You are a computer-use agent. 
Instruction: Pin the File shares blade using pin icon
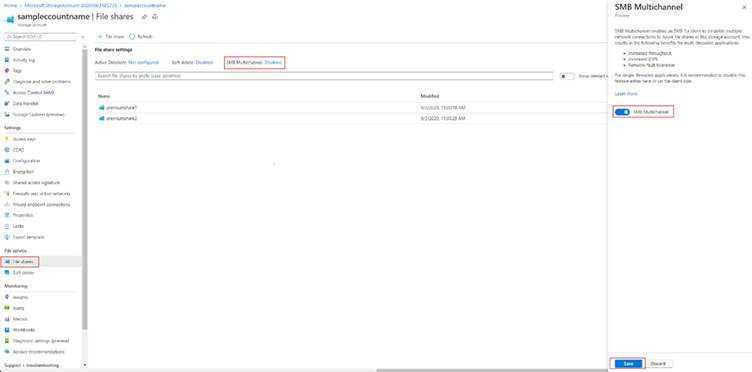click(144, 17)
